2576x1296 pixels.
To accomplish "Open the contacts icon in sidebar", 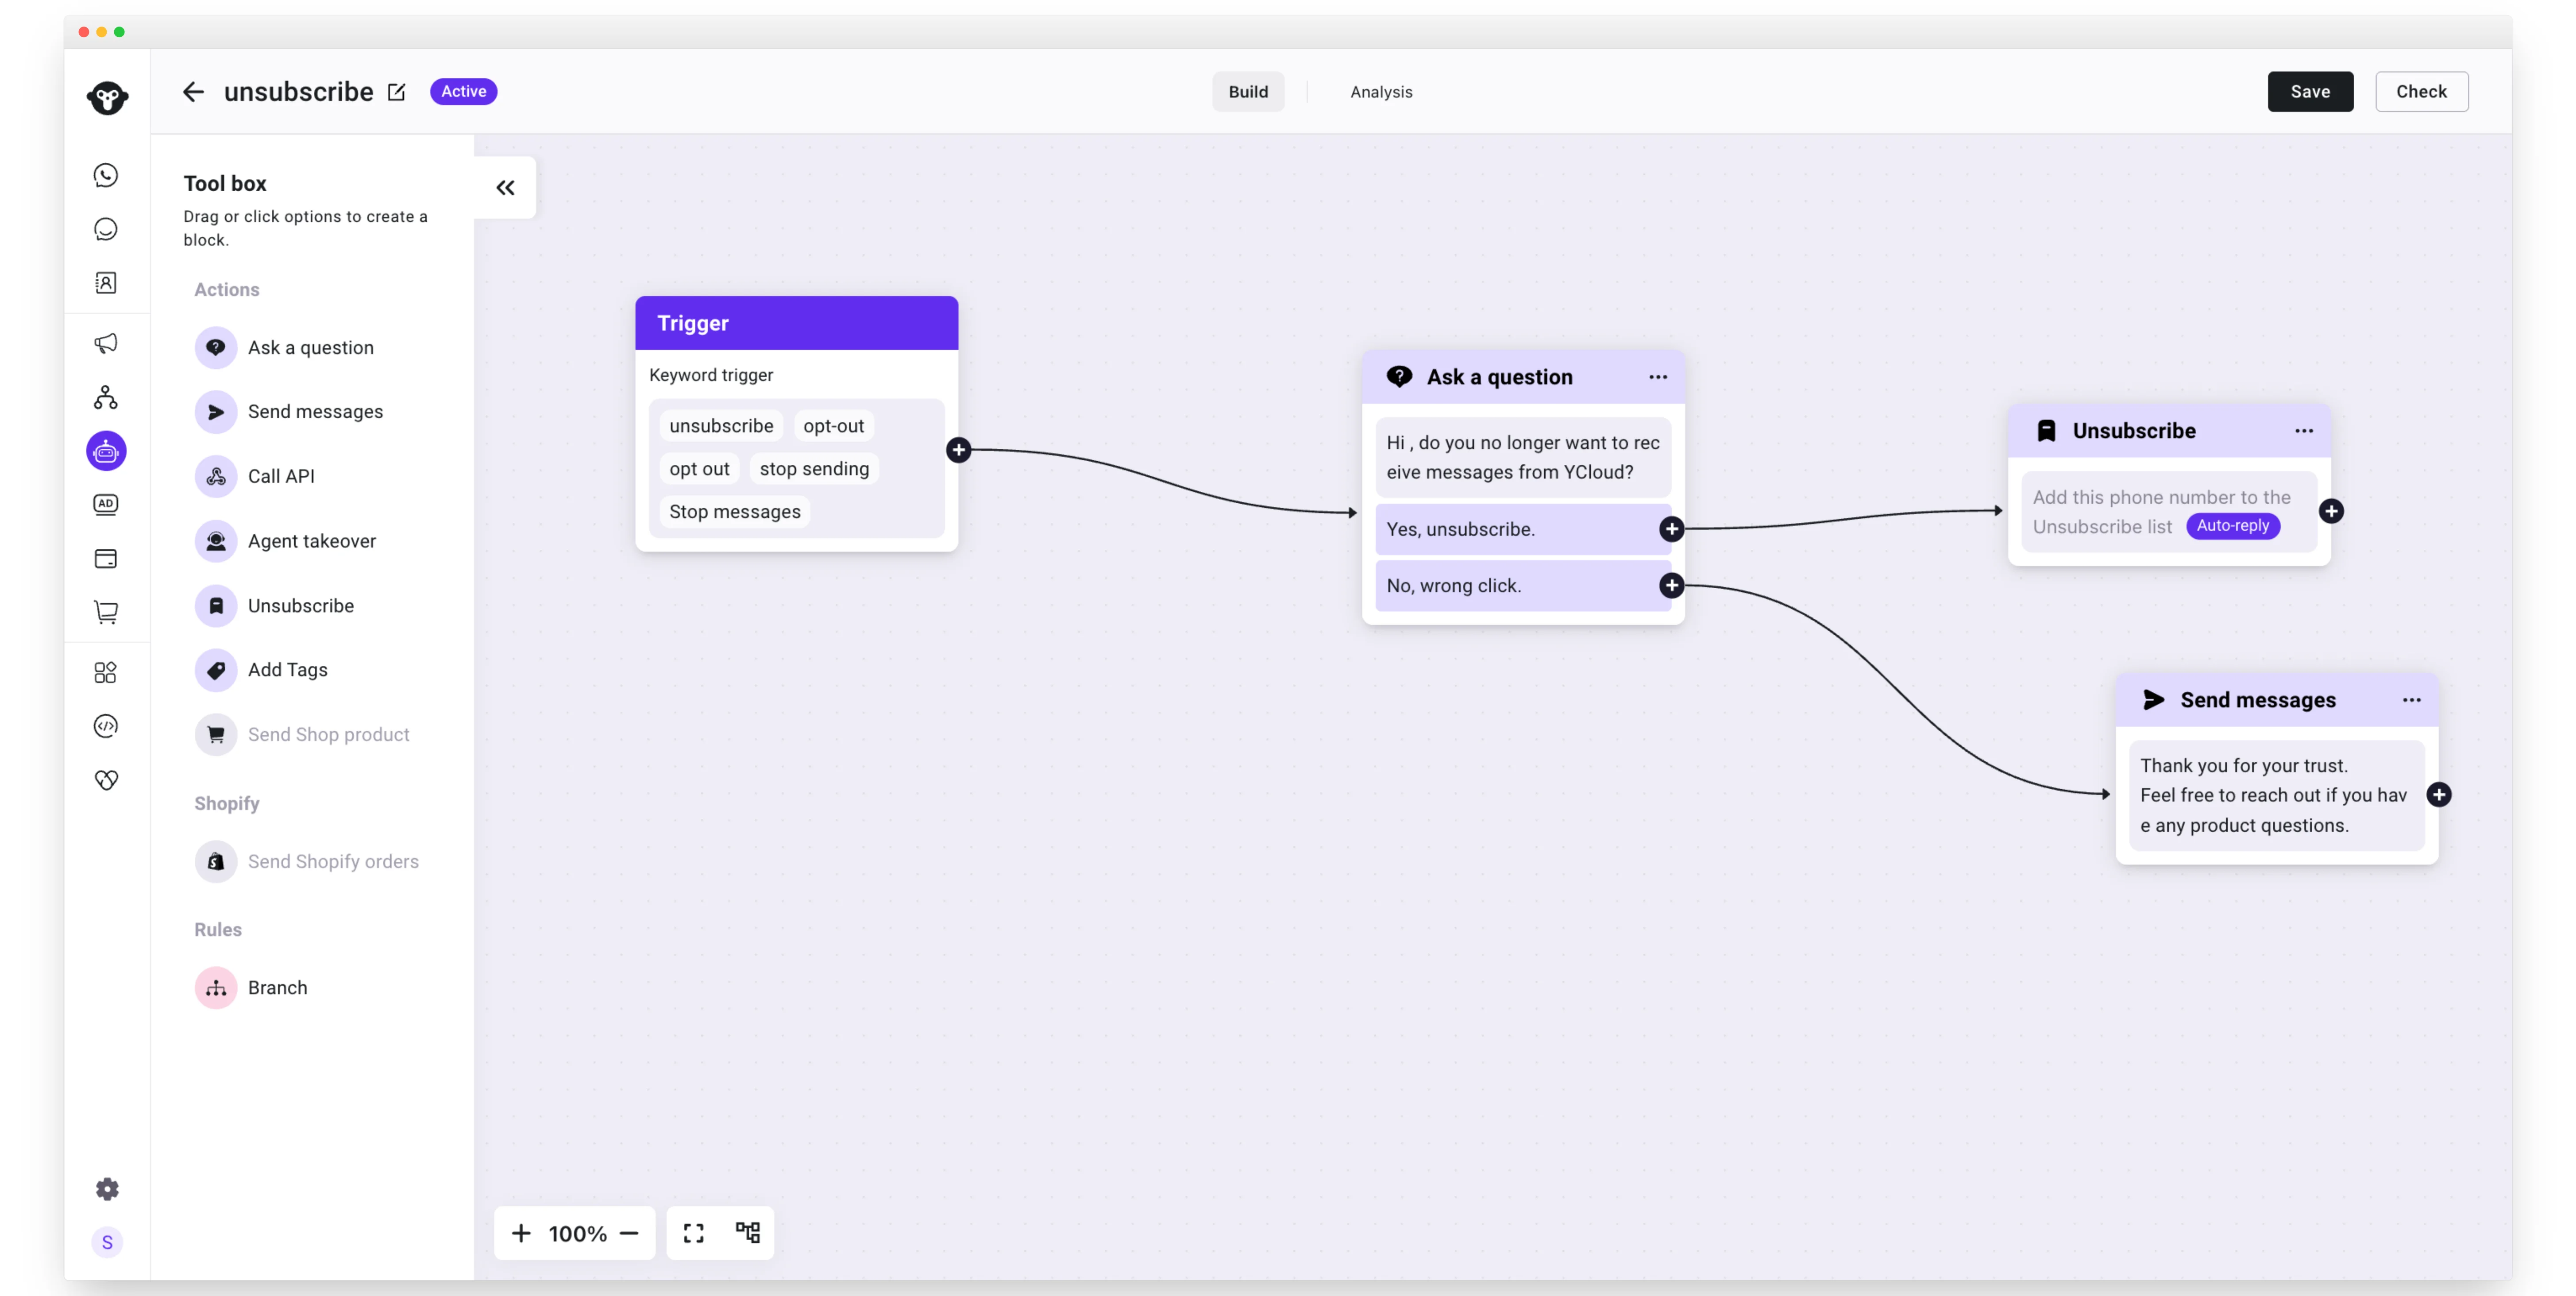I will (106, 283).
